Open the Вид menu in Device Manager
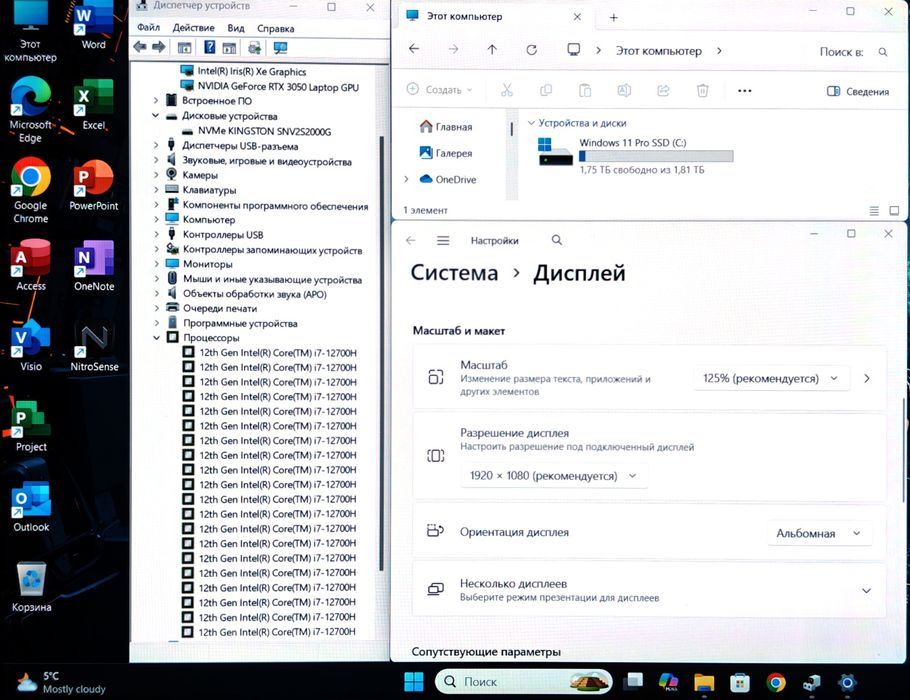 (236, 28)
